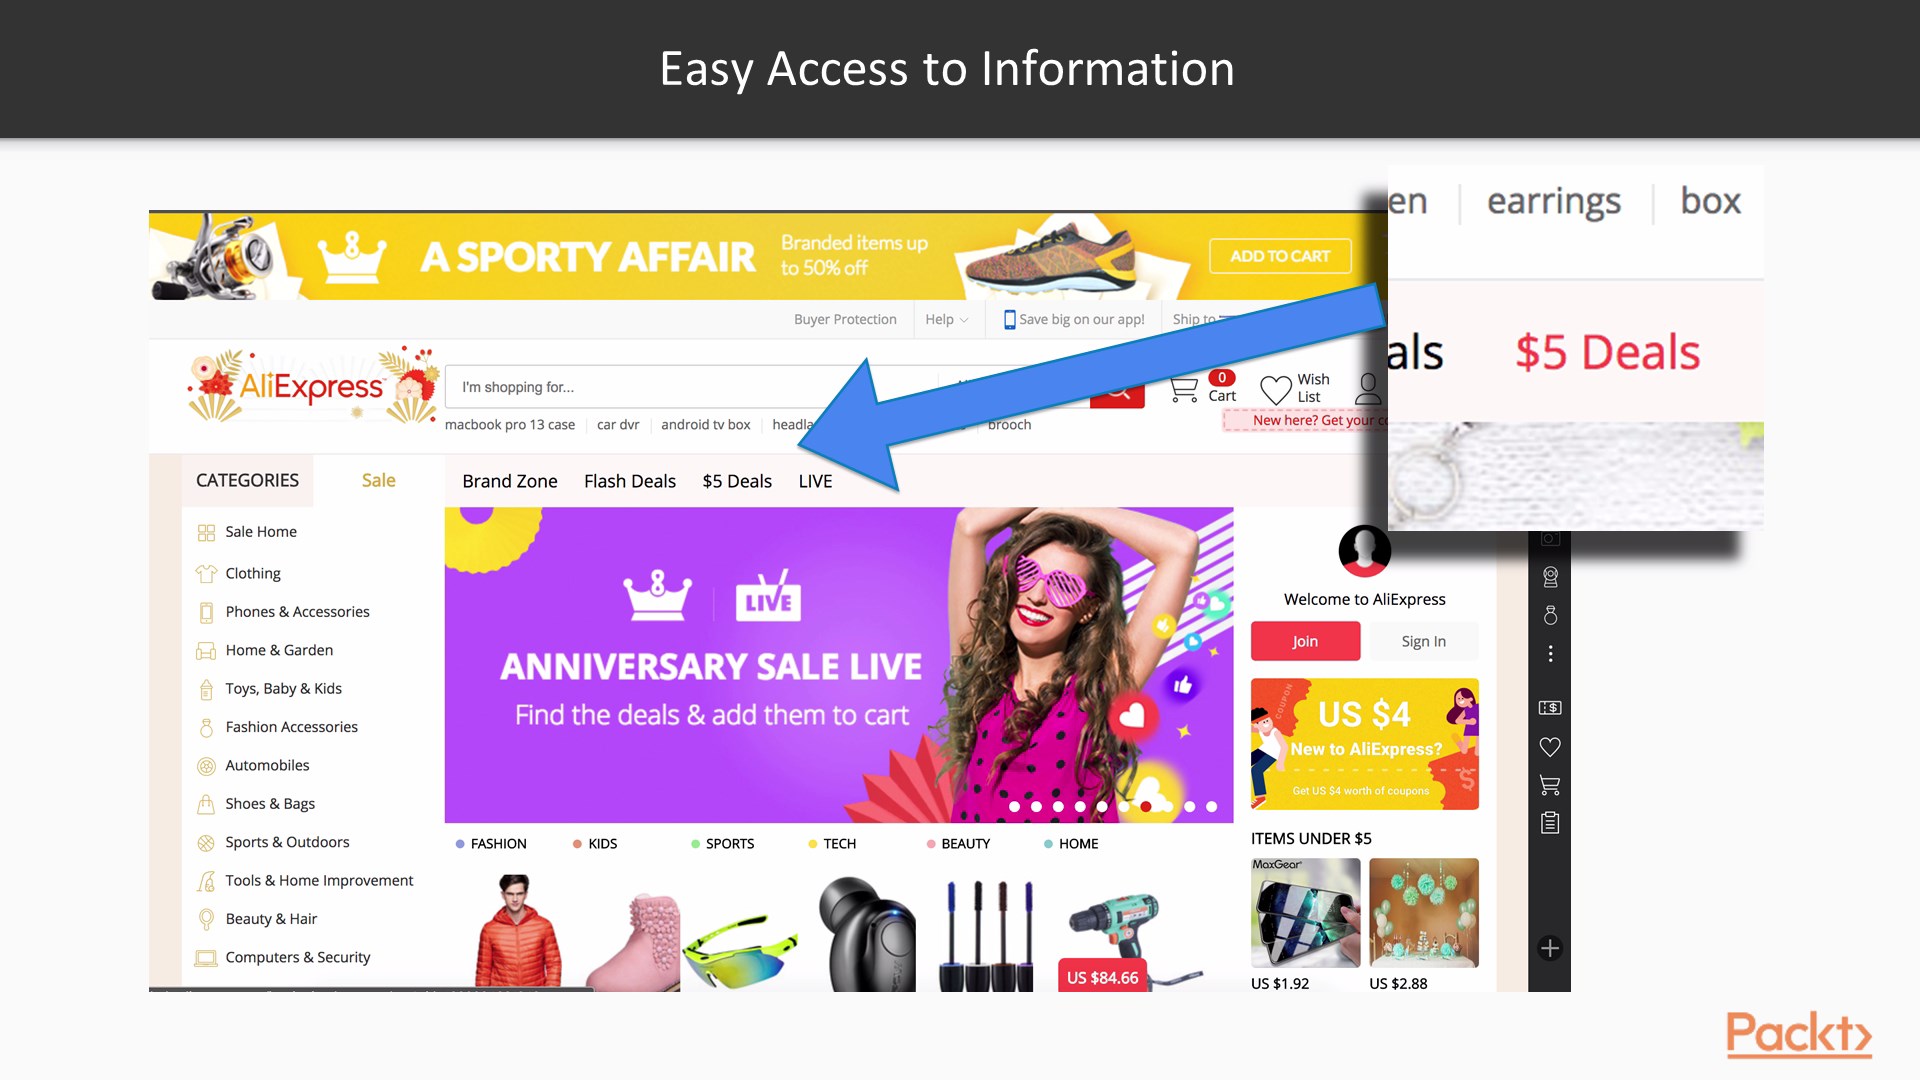Toggle the LIVE sale filter tab
Viewport: 1920px width, 1080px height.
pyautogui.click(x=814, y=480)
